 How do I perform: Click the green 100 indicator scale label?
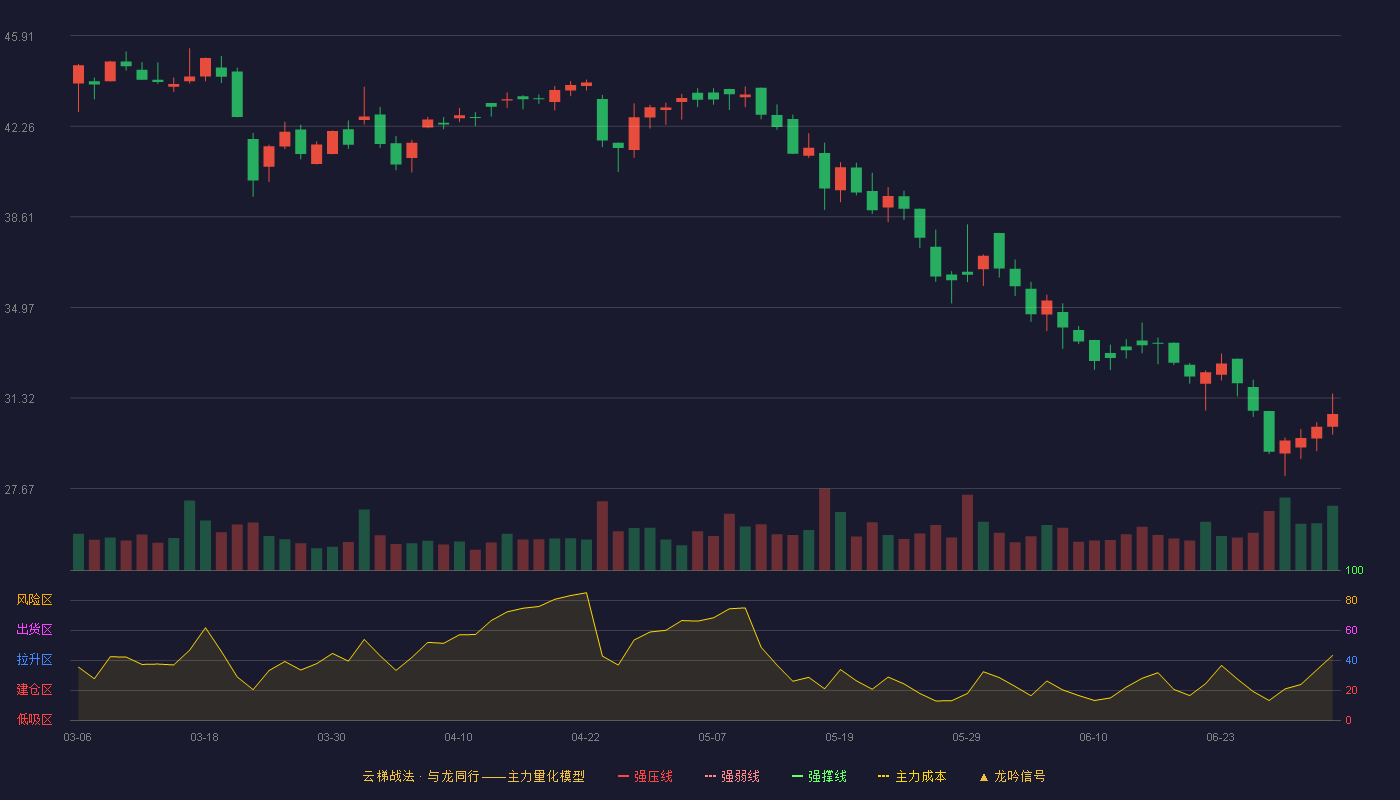[1354, 571]
